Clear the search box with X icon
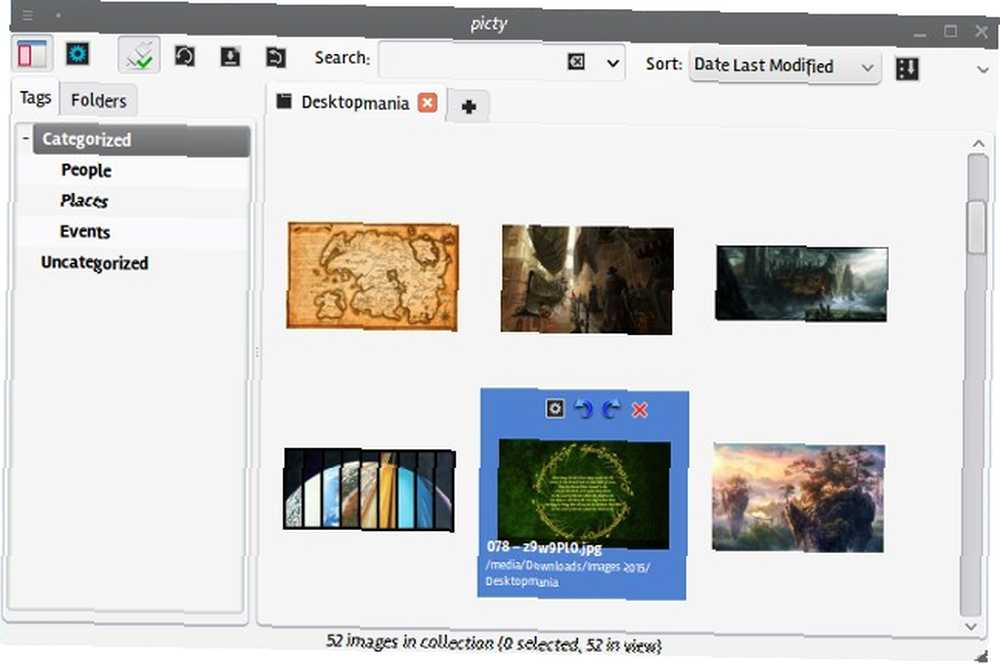1000x664 pixels. click(576, 61)
